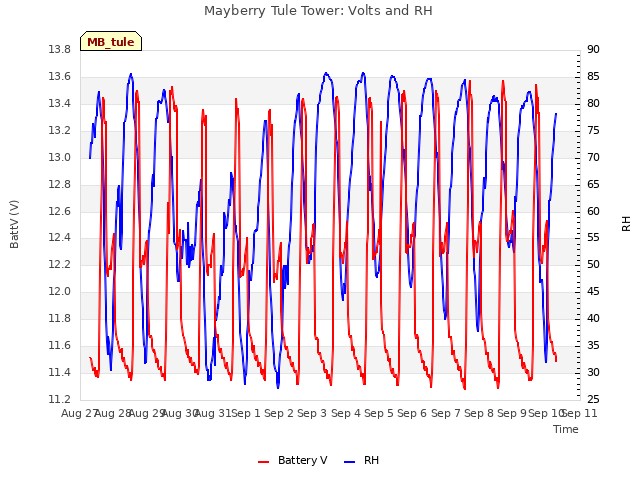The width and height of the screenshot is (640, 480).
Task: Click the Sep 8 date label
Action: (x=478, y=413)
